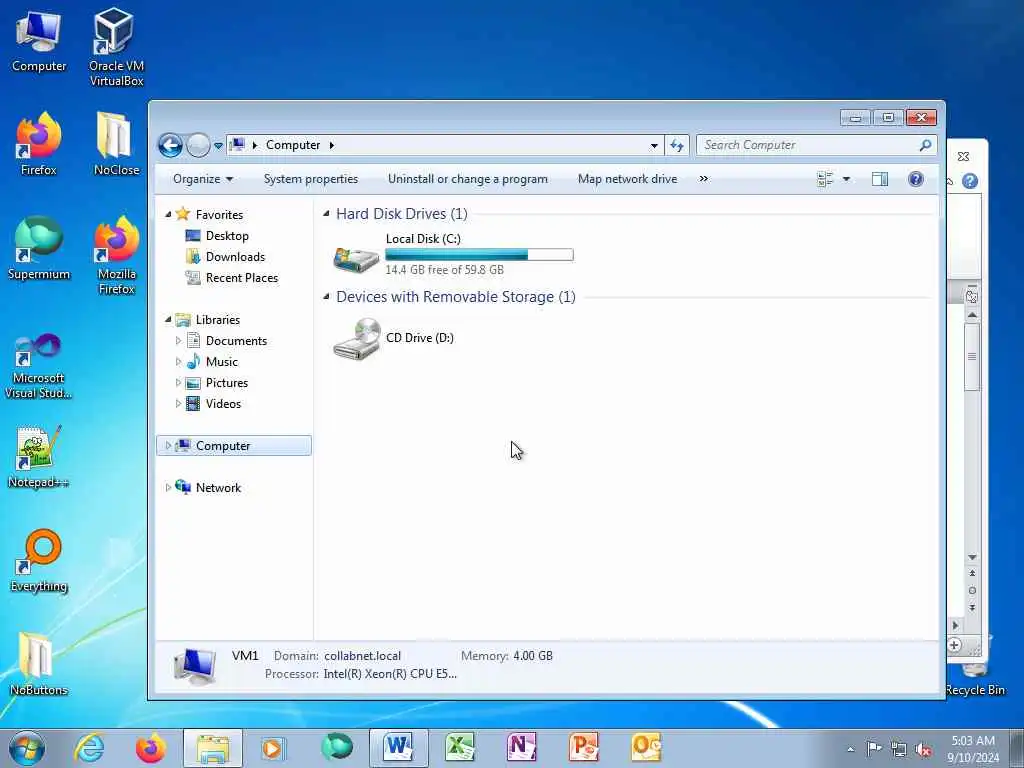Select Computer in navigation pane
This screenshot has height=768, width=1024.
pyautogui.click(x=234, y=445)
